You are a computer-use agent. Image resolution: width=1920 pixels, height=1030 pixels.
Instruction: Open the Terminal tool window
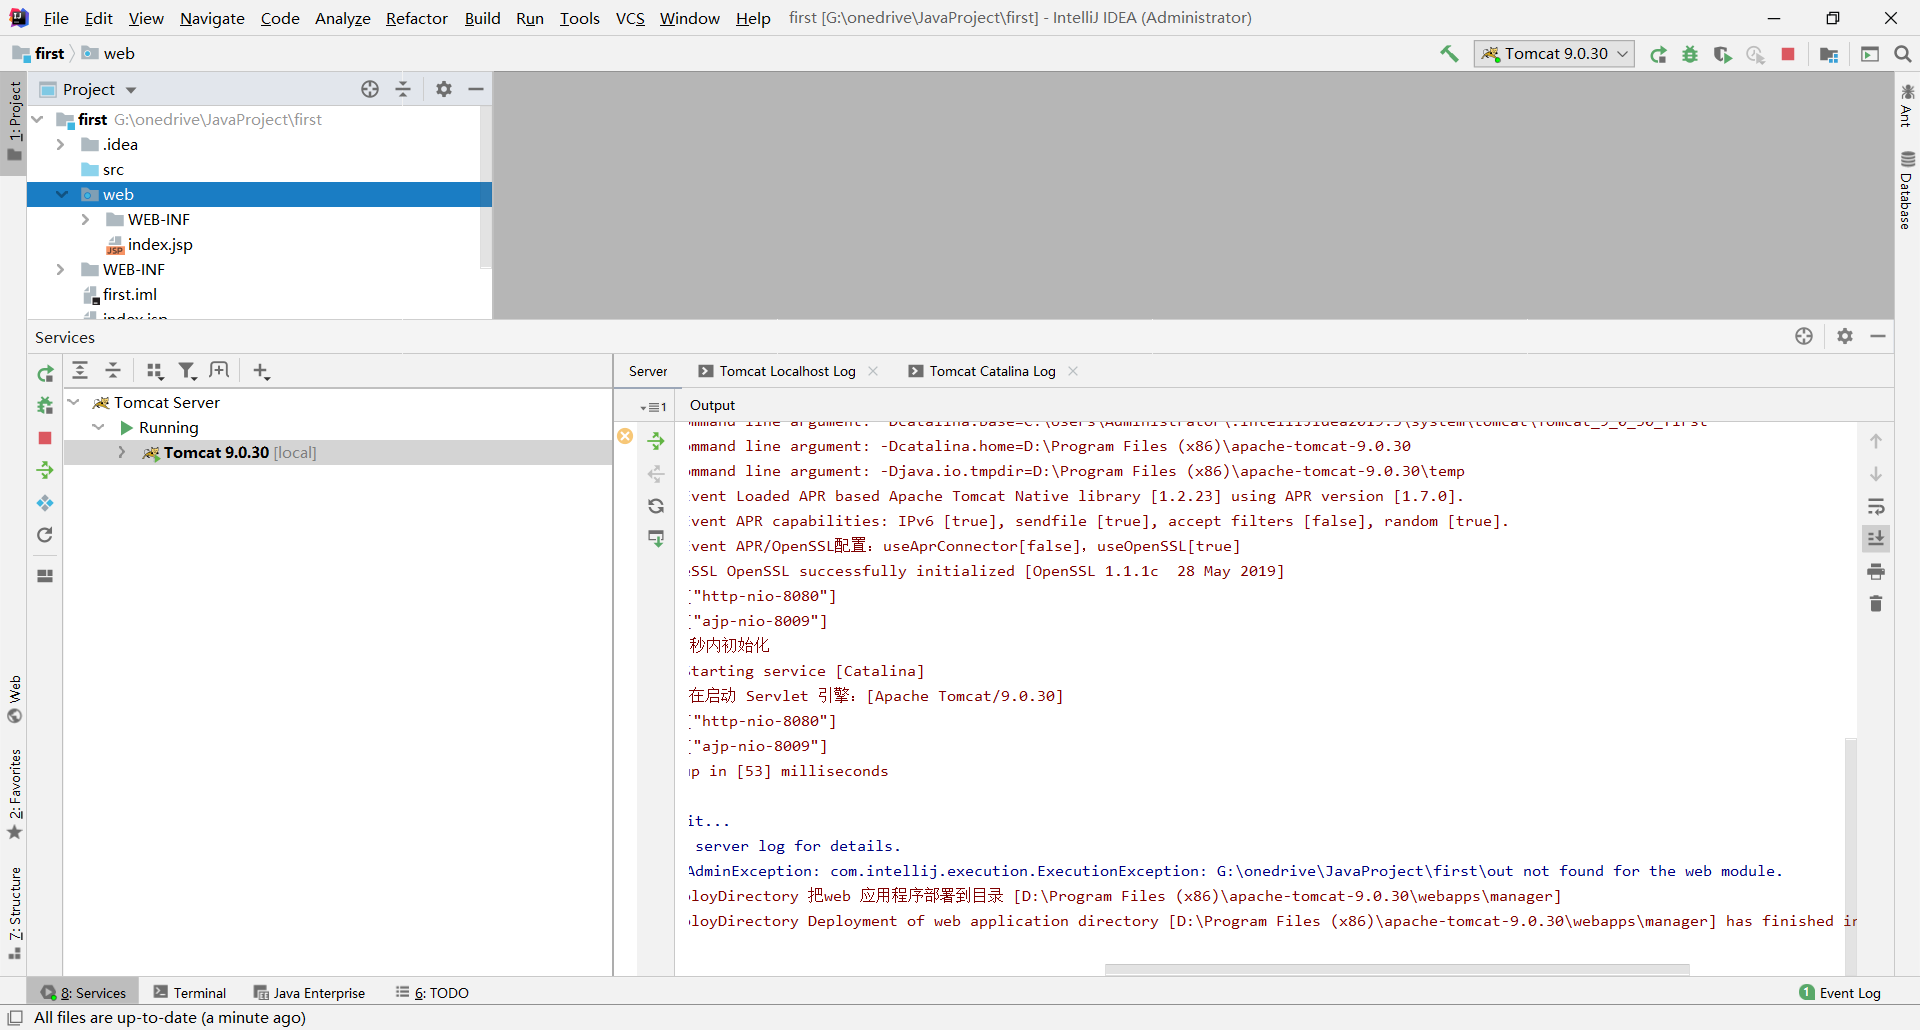point(189,993)
